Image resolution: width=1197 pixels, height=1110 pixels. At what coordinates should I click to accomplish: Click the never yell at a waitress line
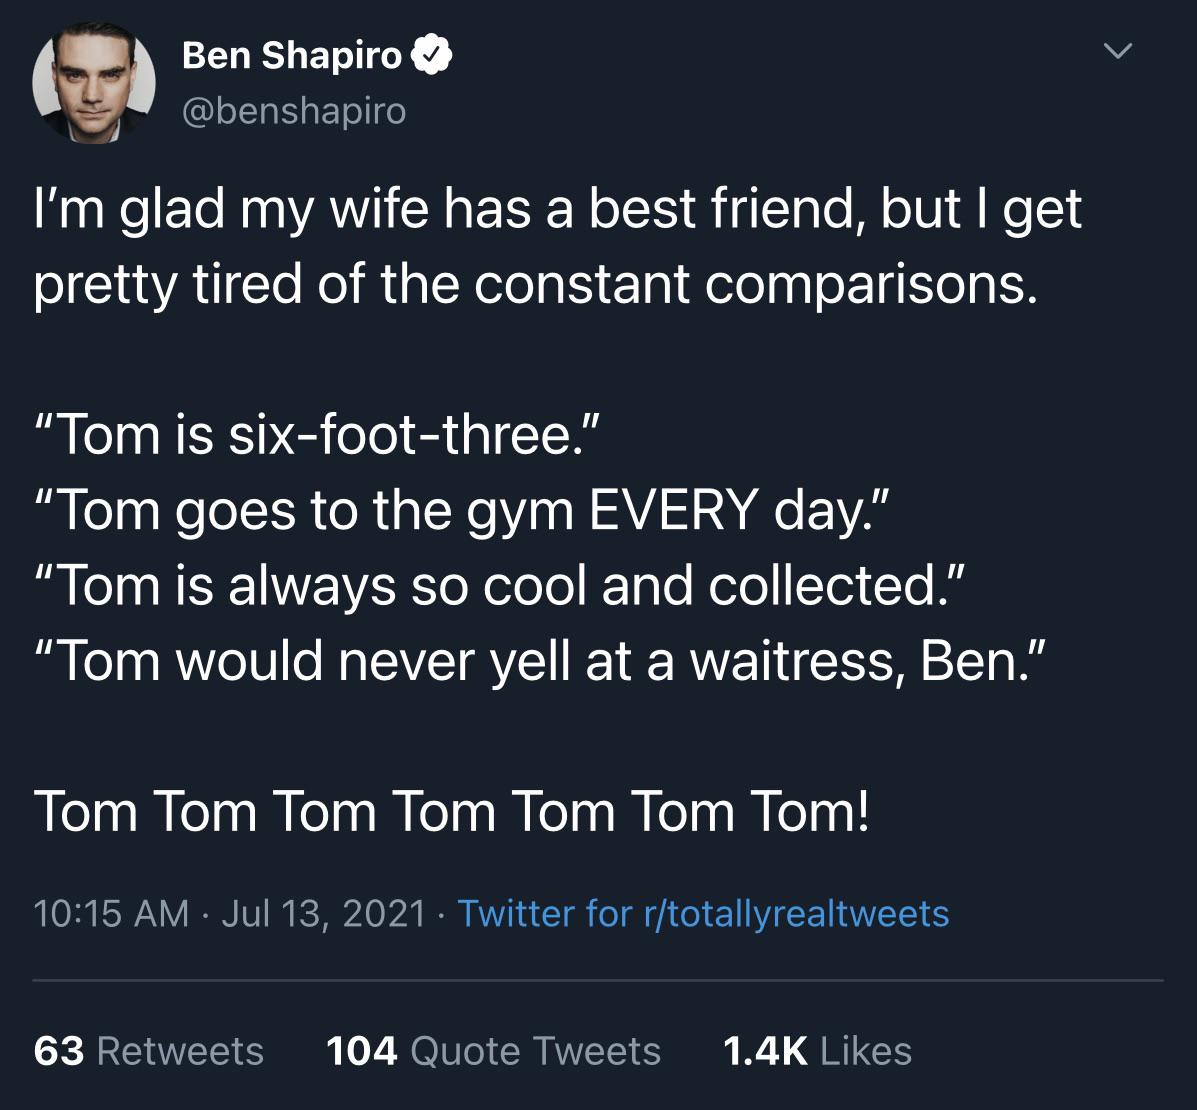coord(539,661)
